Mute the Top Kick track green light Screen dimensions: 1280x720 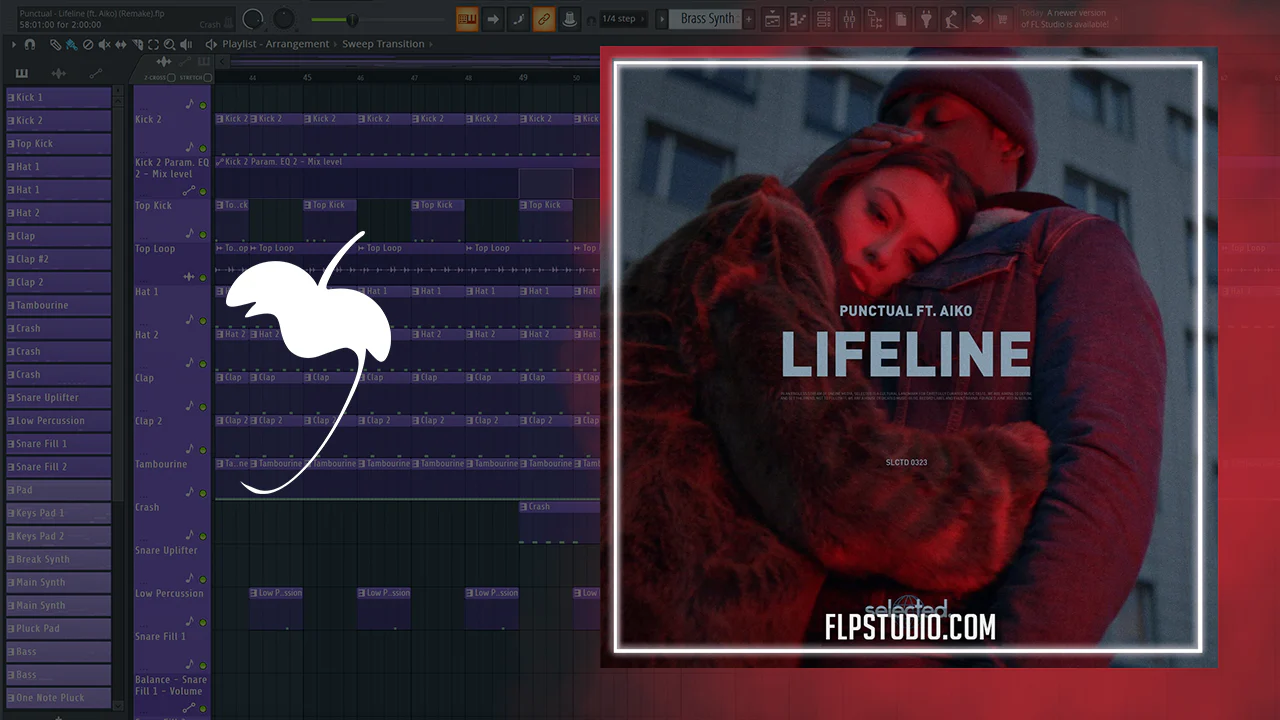click(203, 234)
